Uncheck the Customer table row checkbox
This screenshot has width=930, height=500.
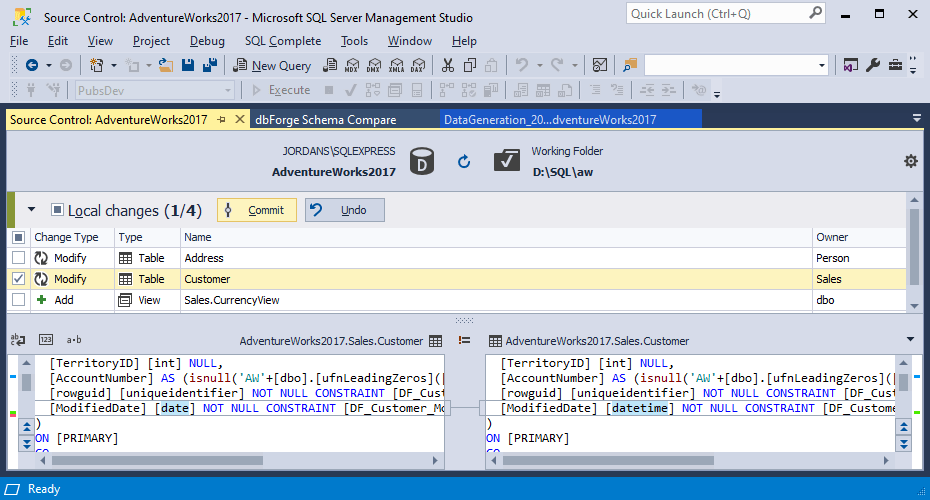coord(18,279)
